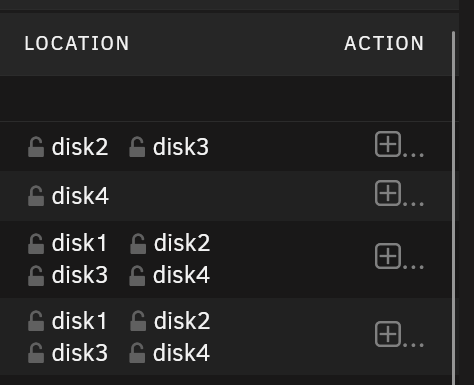Click the disk2 label in the upper four-disk row
This screenshot has width=474, height=385.
coord(182,243)
